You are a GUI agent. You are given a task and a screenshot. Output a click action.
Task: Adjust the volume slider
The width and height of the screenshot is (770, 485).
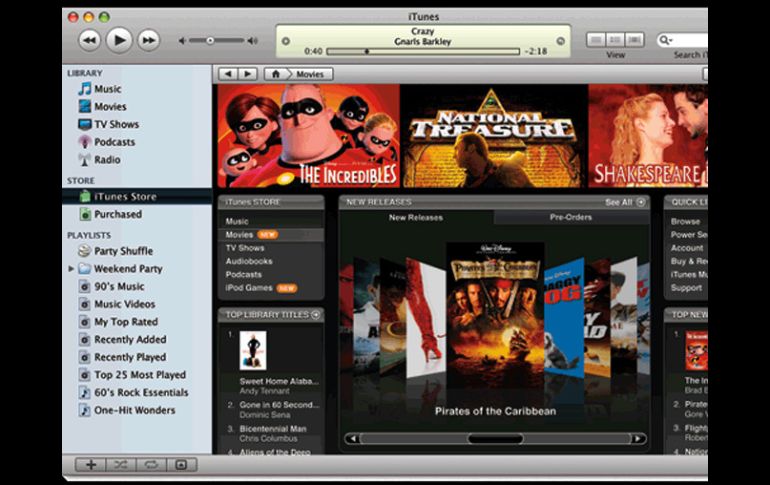[210, 41]
